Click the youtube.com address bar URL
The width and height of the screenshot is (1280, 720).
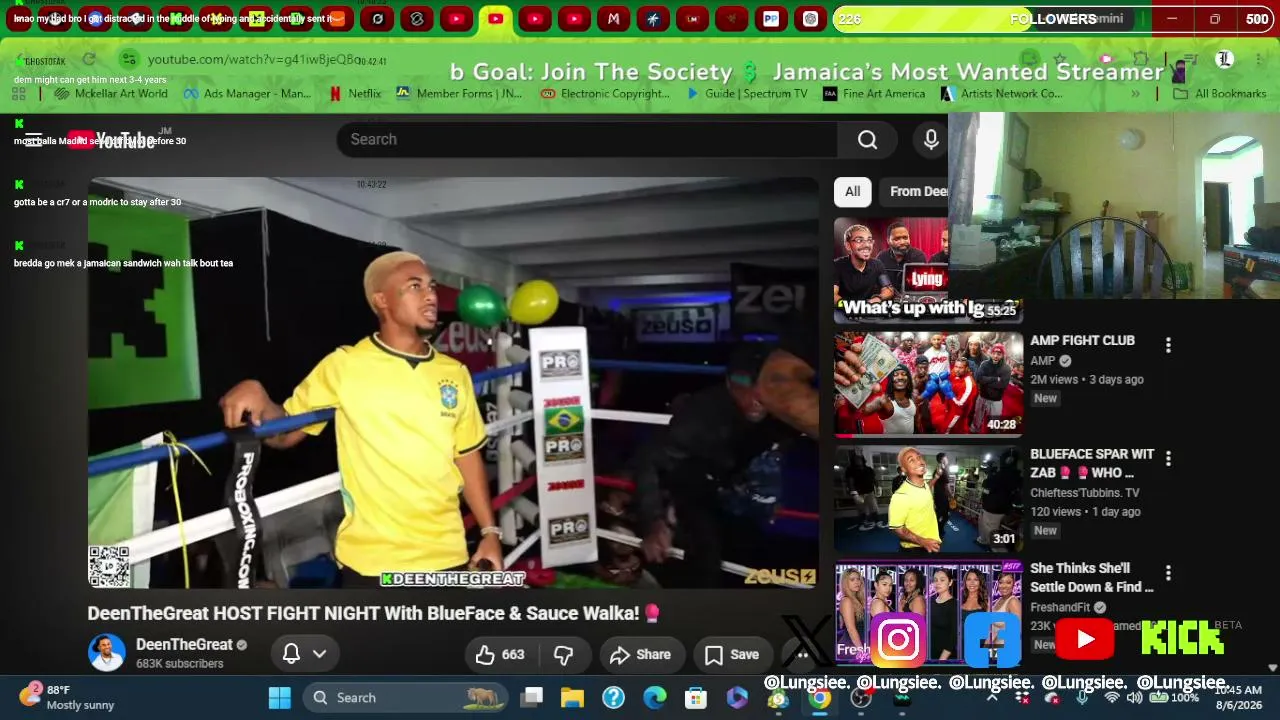click(252, 60)
